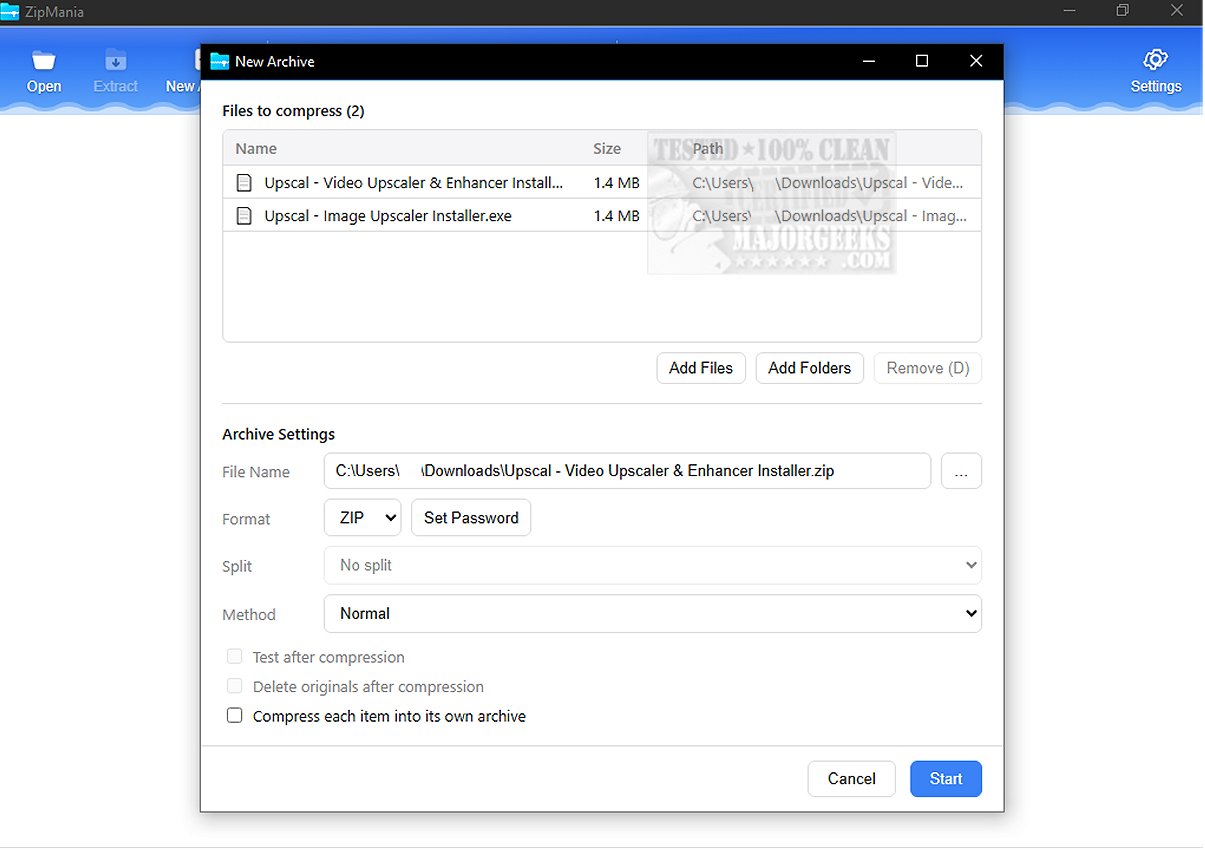
Task: Click the Path column header
Action: 708,148
